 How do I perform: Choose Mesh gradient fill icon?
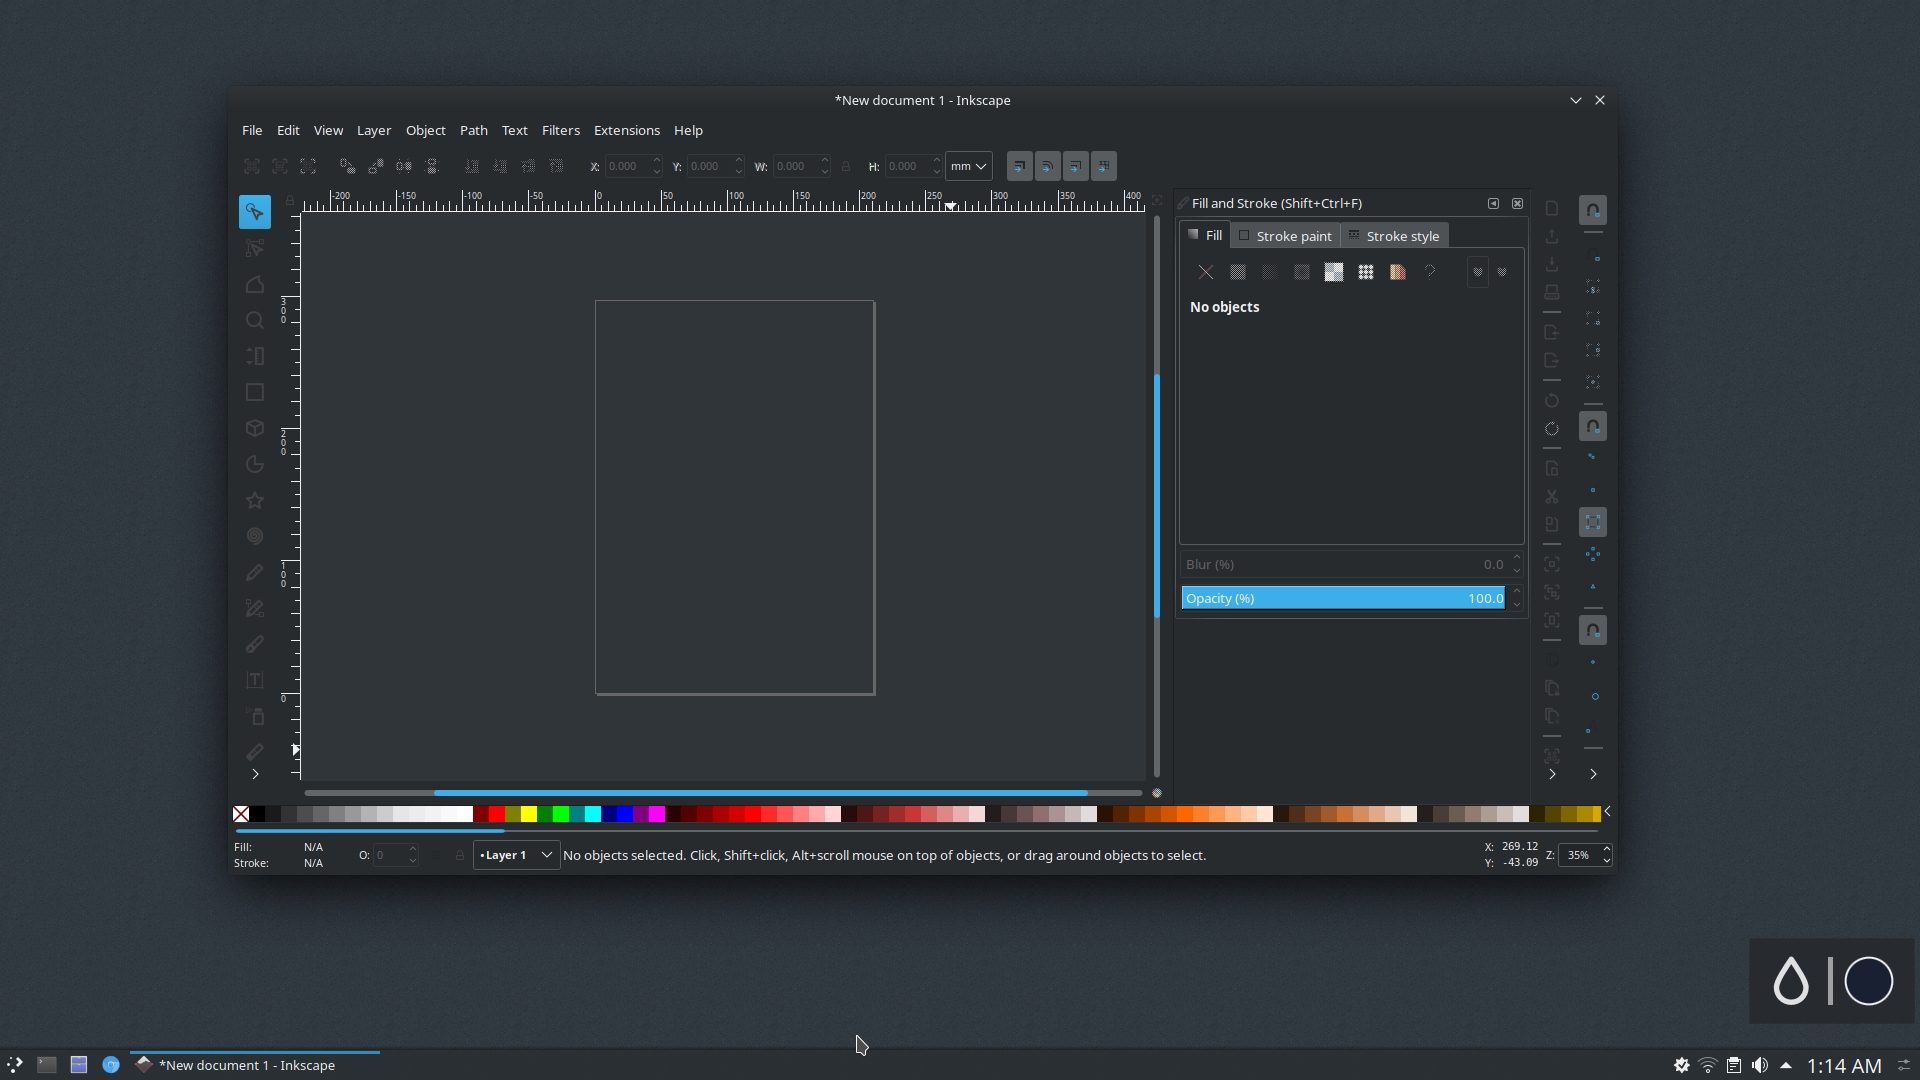point(1334,272)
